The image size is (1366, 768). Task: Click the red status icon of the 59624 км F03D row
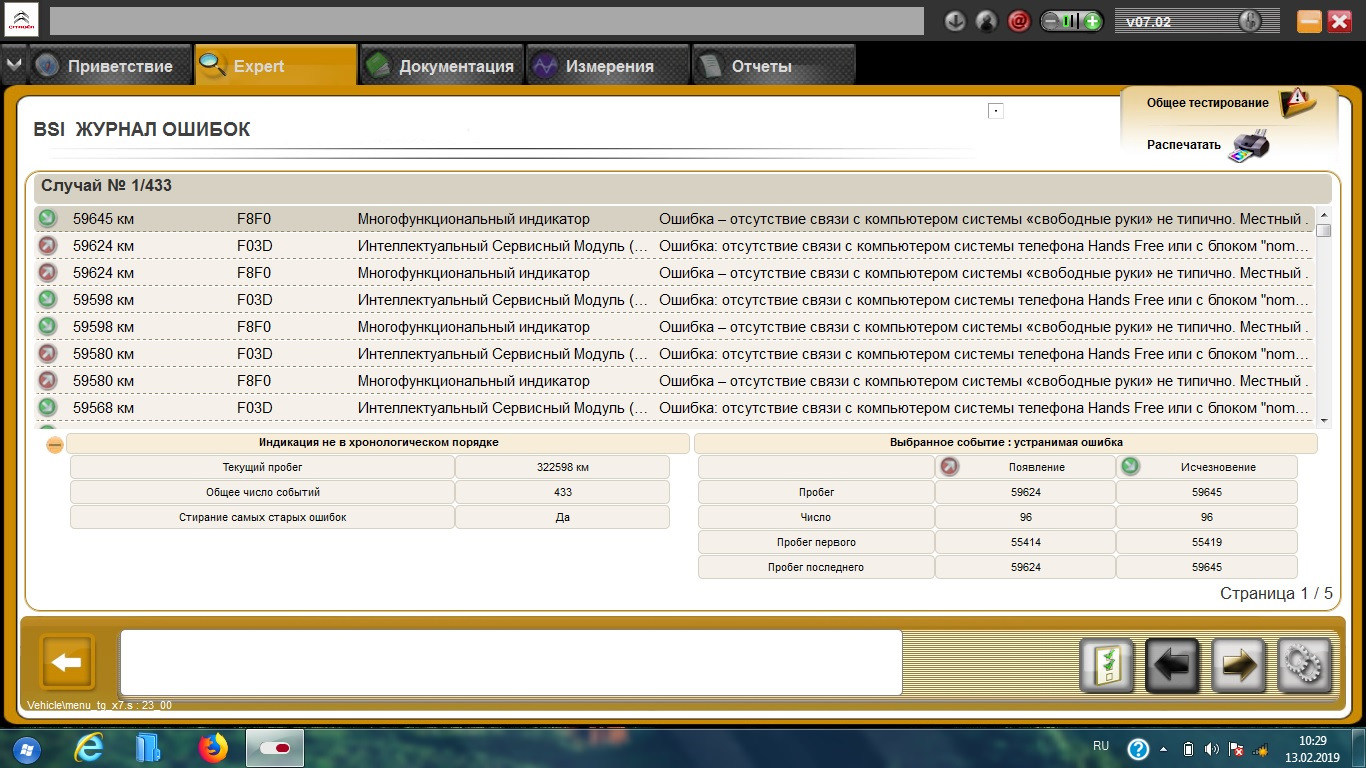(47, 246)
